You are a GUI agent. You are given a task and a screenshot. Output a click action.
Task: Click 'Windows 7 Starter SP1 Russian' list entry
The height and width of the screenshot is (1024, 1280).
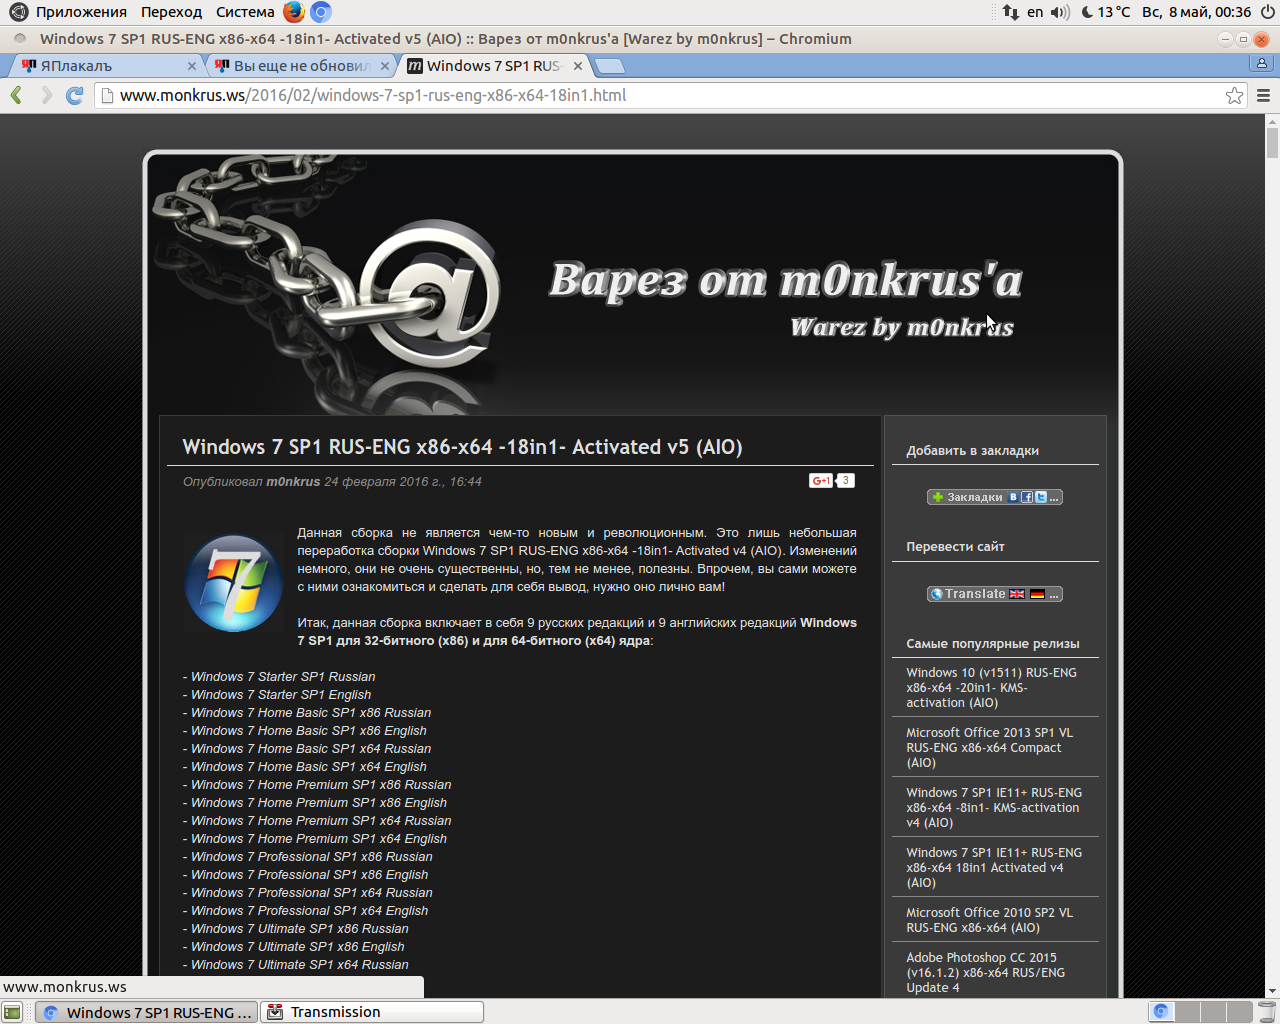coord(283,677)
